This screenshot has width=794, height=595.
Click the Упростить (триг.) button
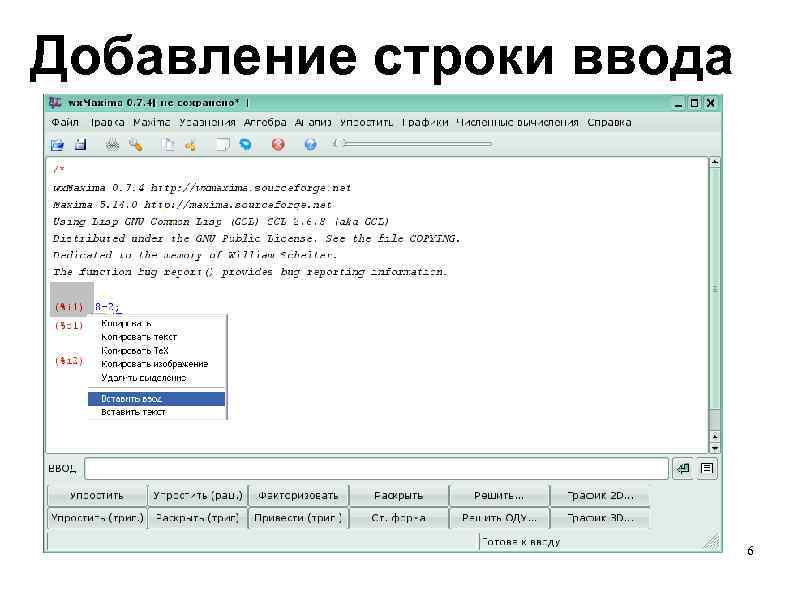(x=97, y=518)
